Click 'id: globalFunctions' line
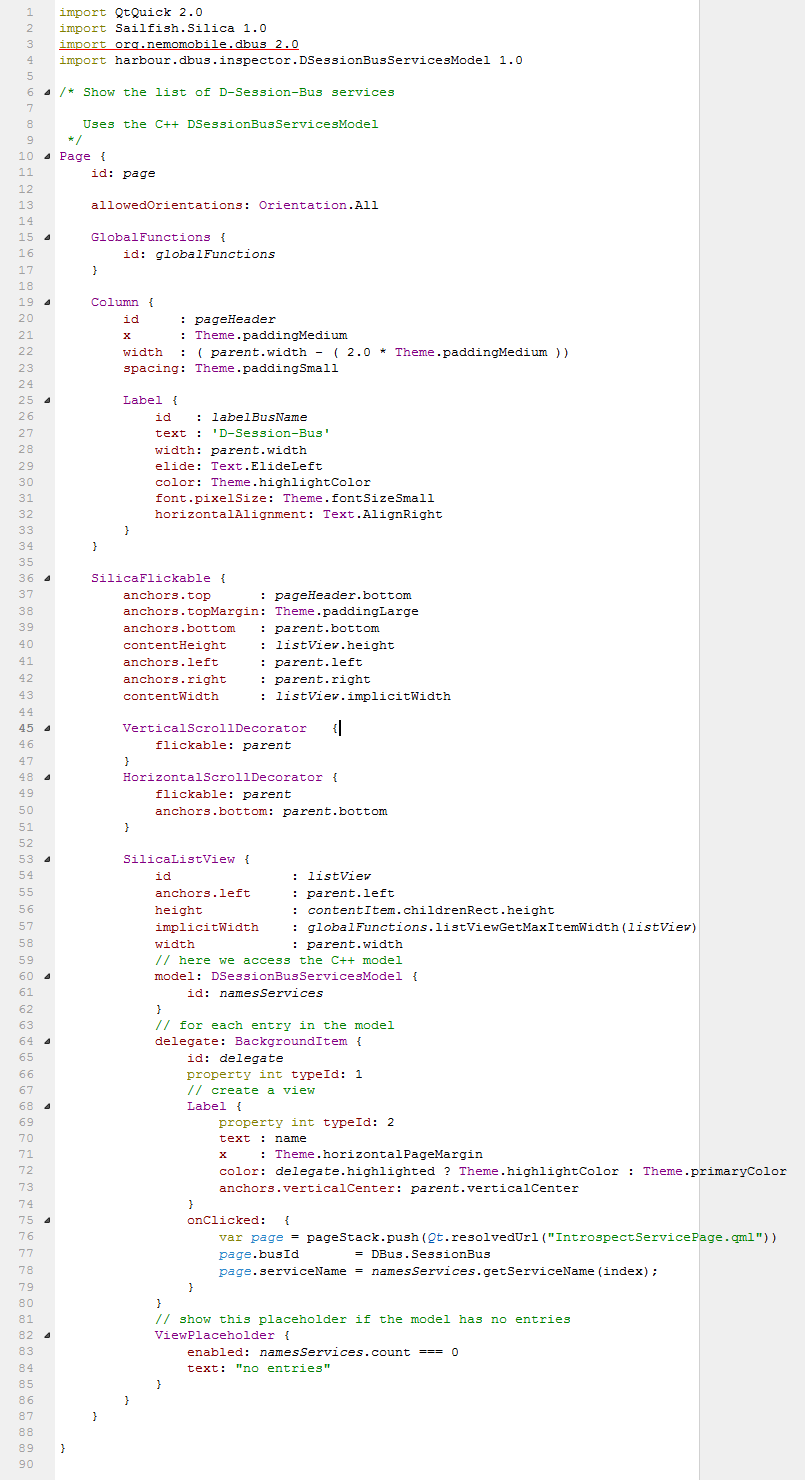 (199, 254)
